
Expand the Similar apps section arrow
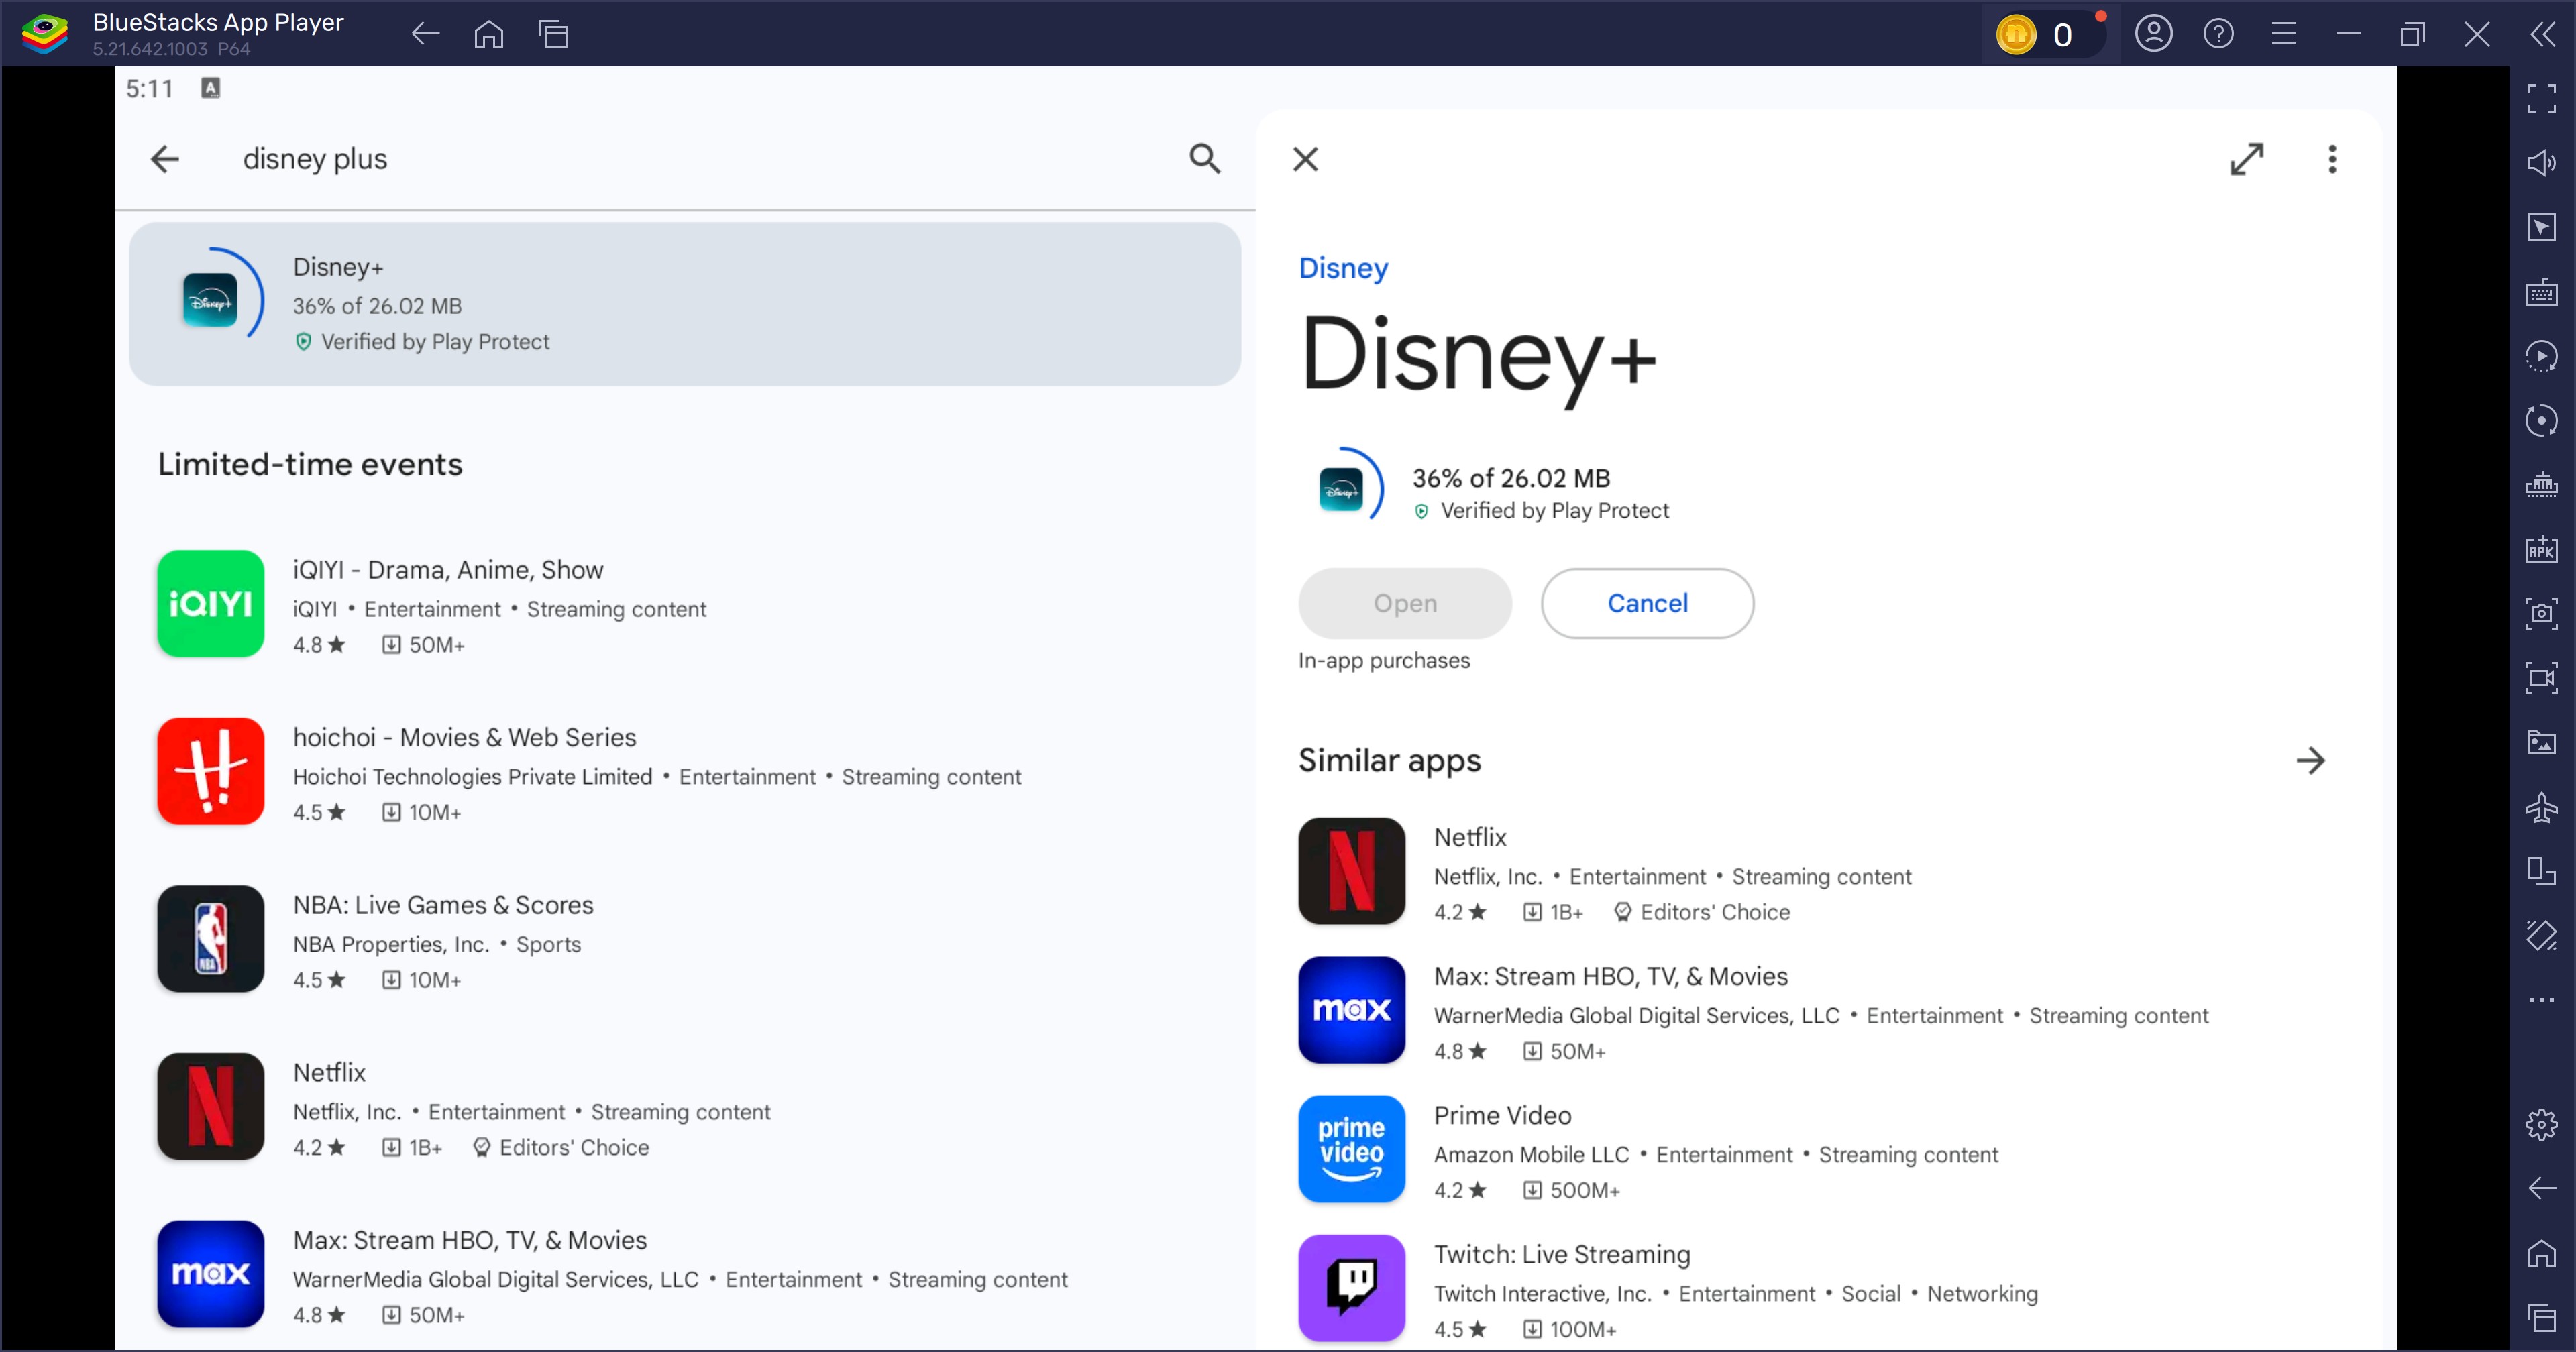tap(2310, 761)
